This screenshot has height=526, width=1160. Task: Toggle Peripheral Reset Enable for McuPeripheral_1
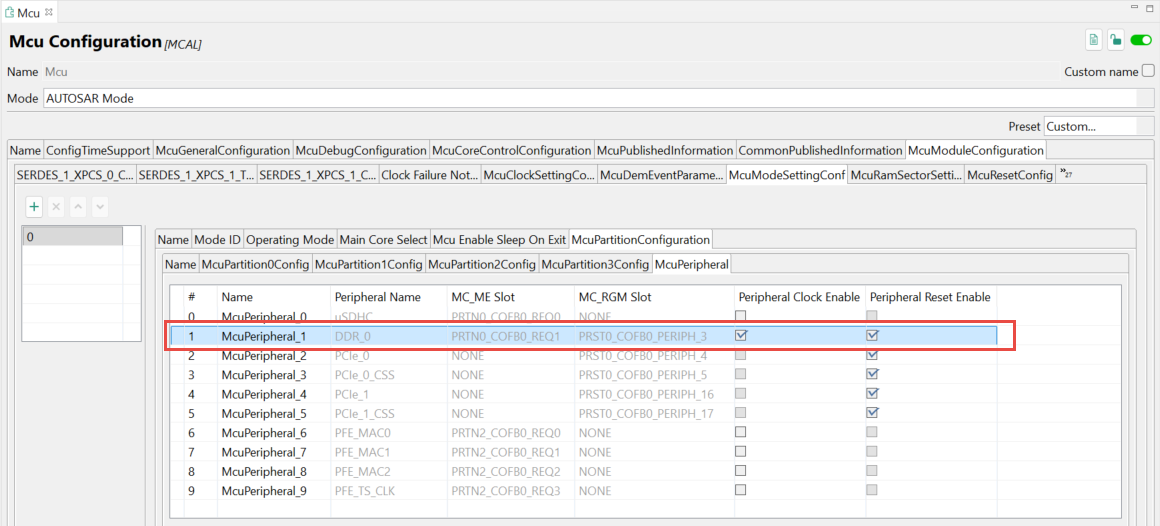click(872, 336)
